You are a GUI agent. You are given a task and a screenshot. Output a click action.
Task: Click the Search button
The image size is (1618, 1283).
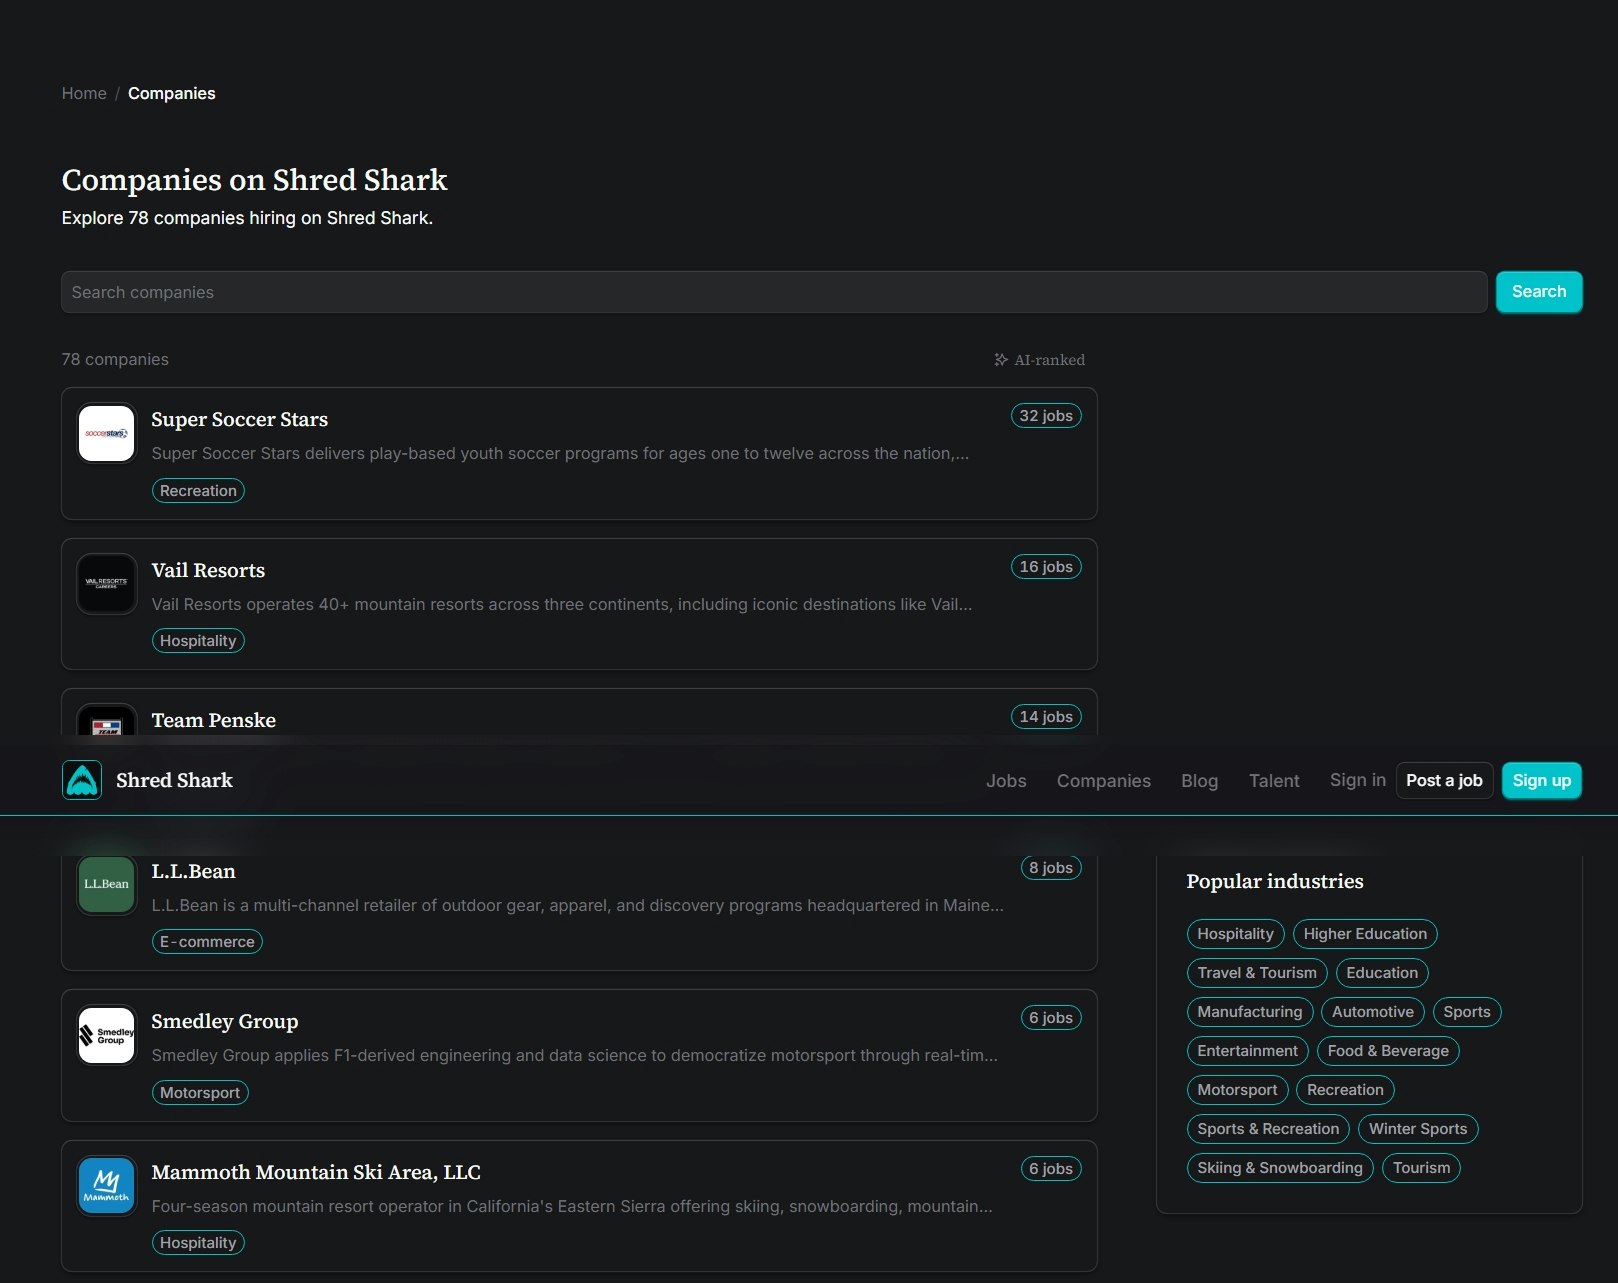1539,292
